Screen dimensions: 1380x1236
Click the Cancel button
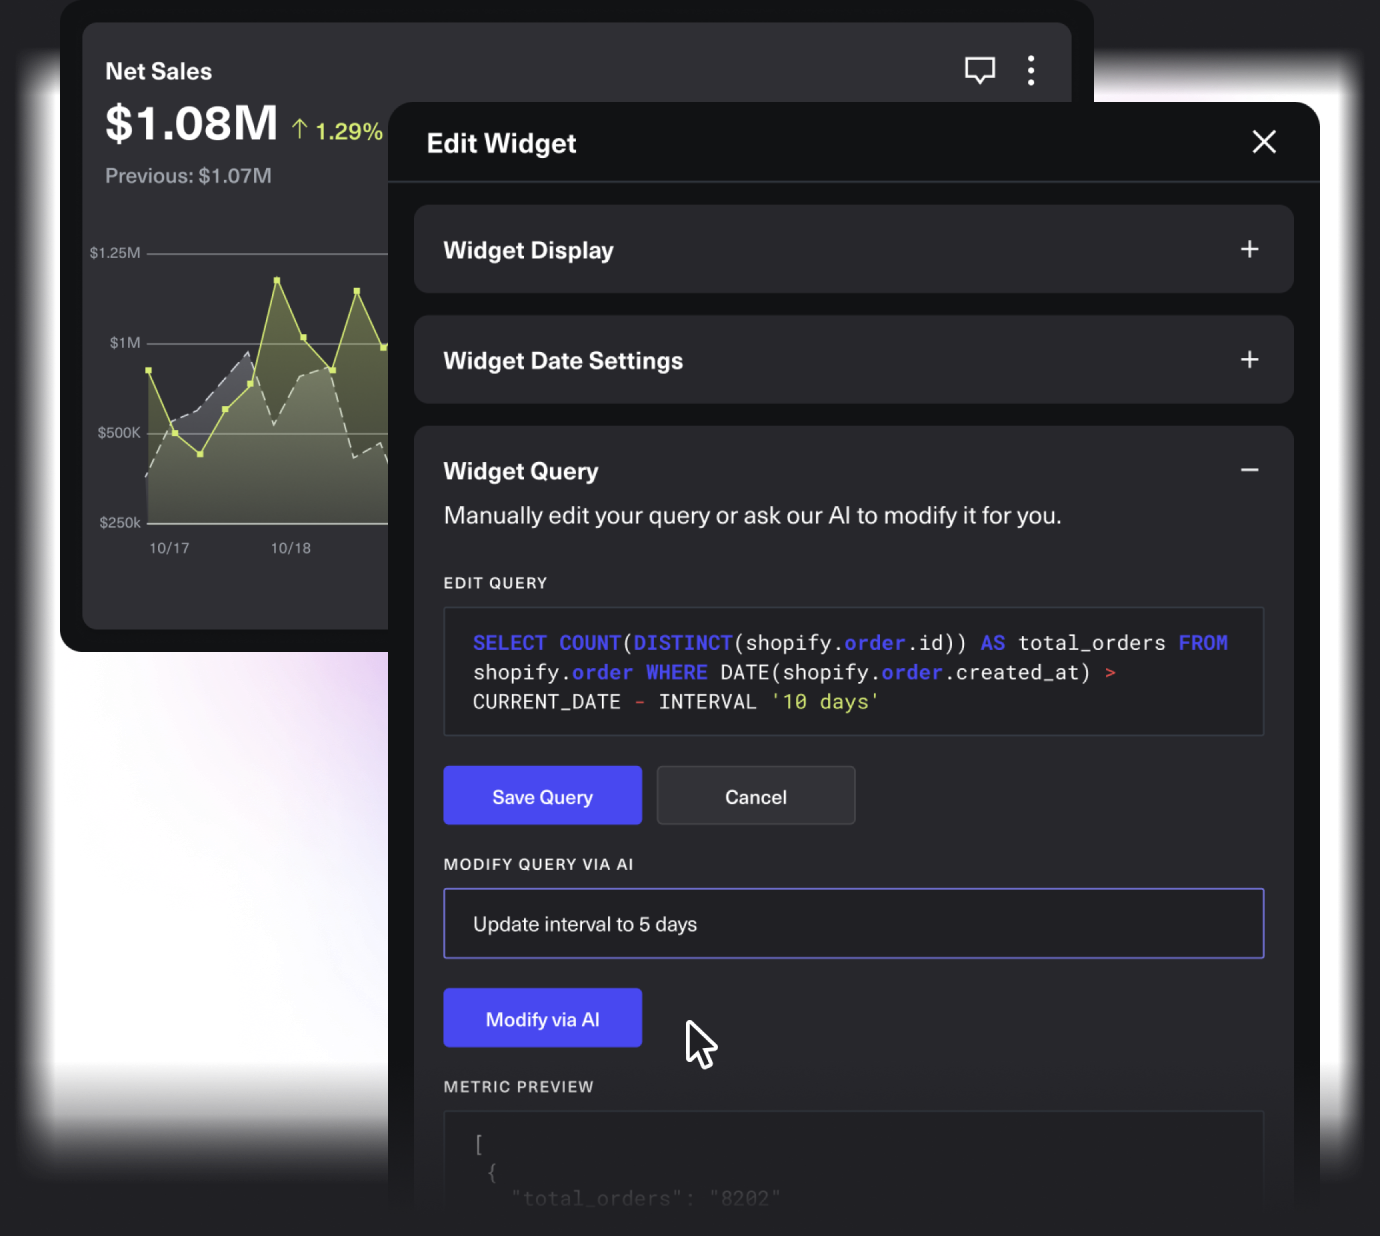(756, 796)
